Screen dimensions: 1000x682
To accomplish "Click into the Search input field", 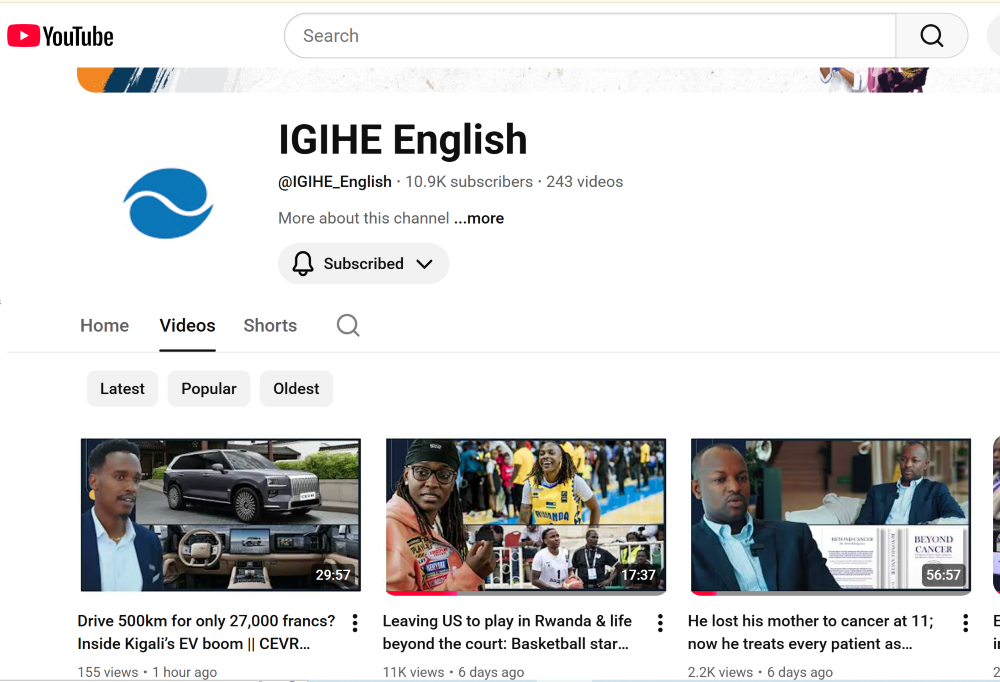I will click(590, 36).
